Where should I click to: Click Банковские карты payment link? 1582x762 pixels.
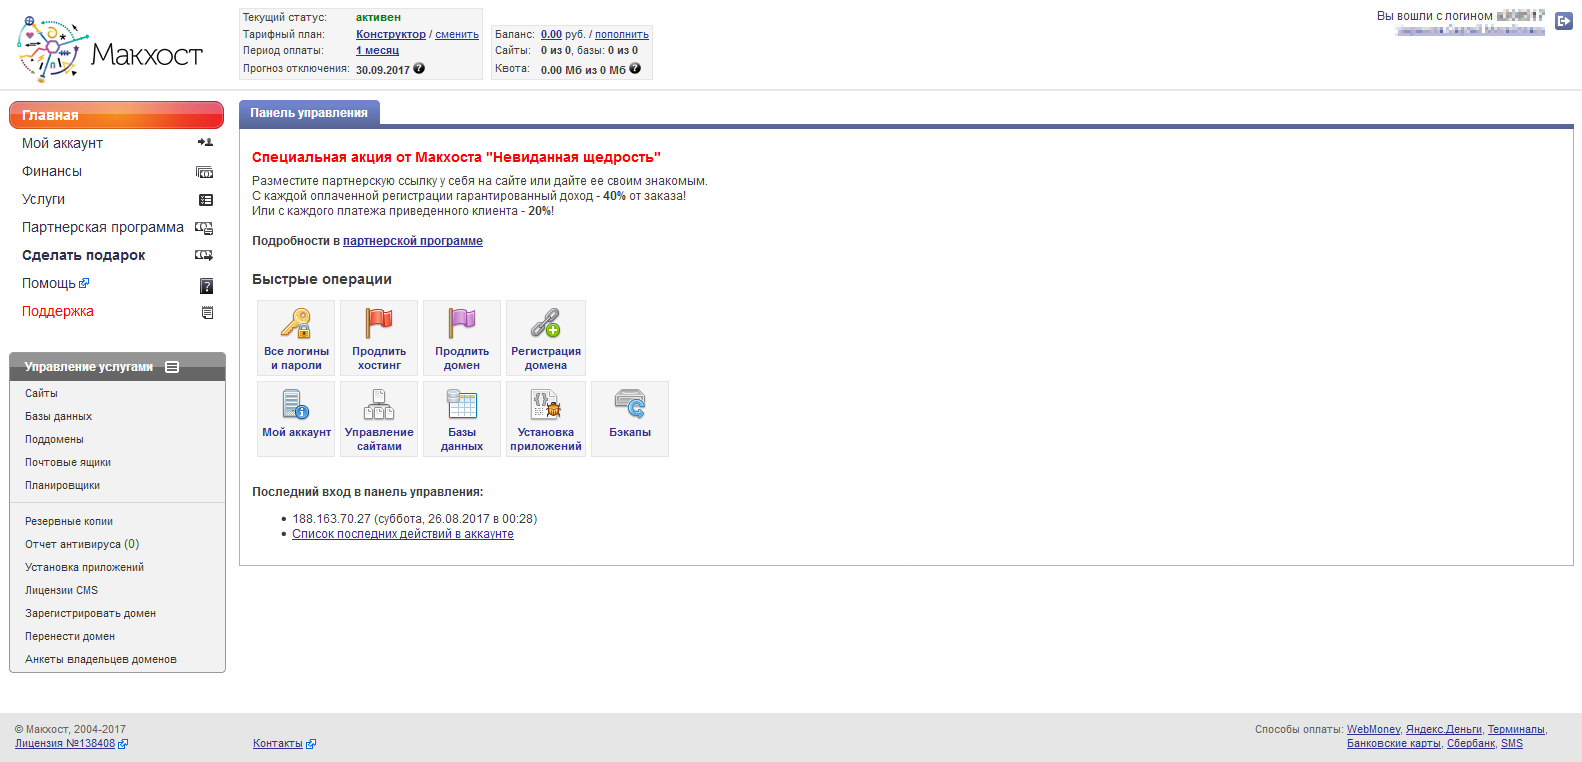1394,743
